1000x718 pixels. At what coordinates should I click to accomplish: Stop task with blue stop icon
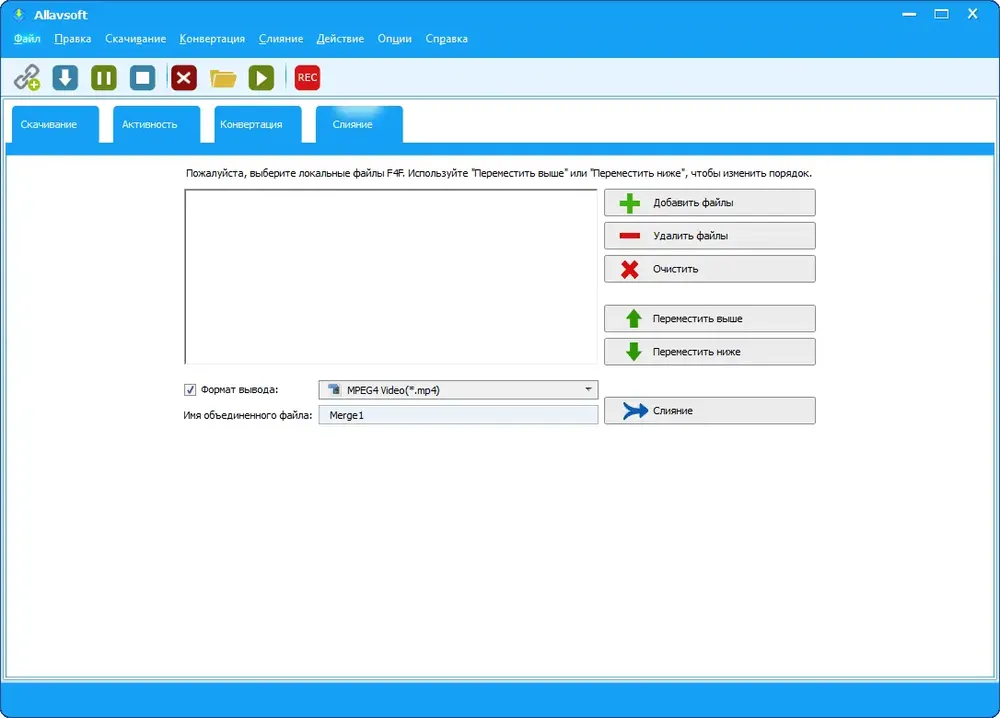[143, 78]
